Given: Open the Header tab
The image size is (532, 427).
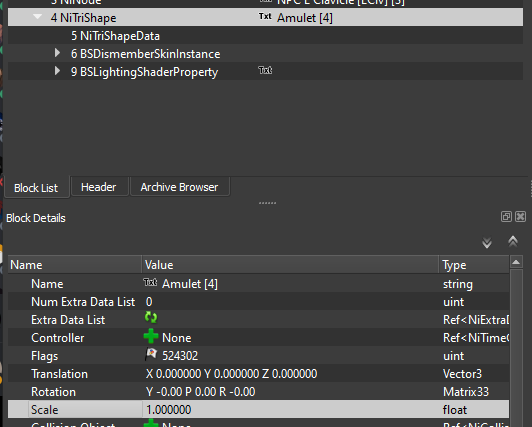Looking at the screenshot, I should pos(98,187).
